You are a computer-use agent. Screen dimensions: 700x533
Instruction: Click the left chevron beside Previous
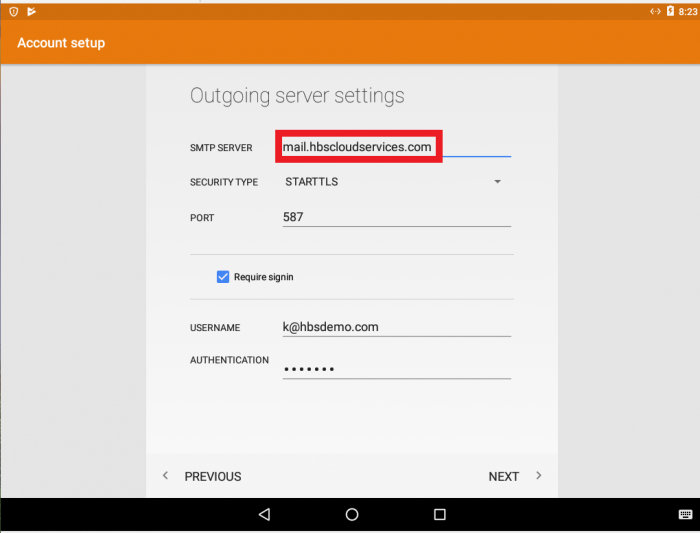(165, 475)
